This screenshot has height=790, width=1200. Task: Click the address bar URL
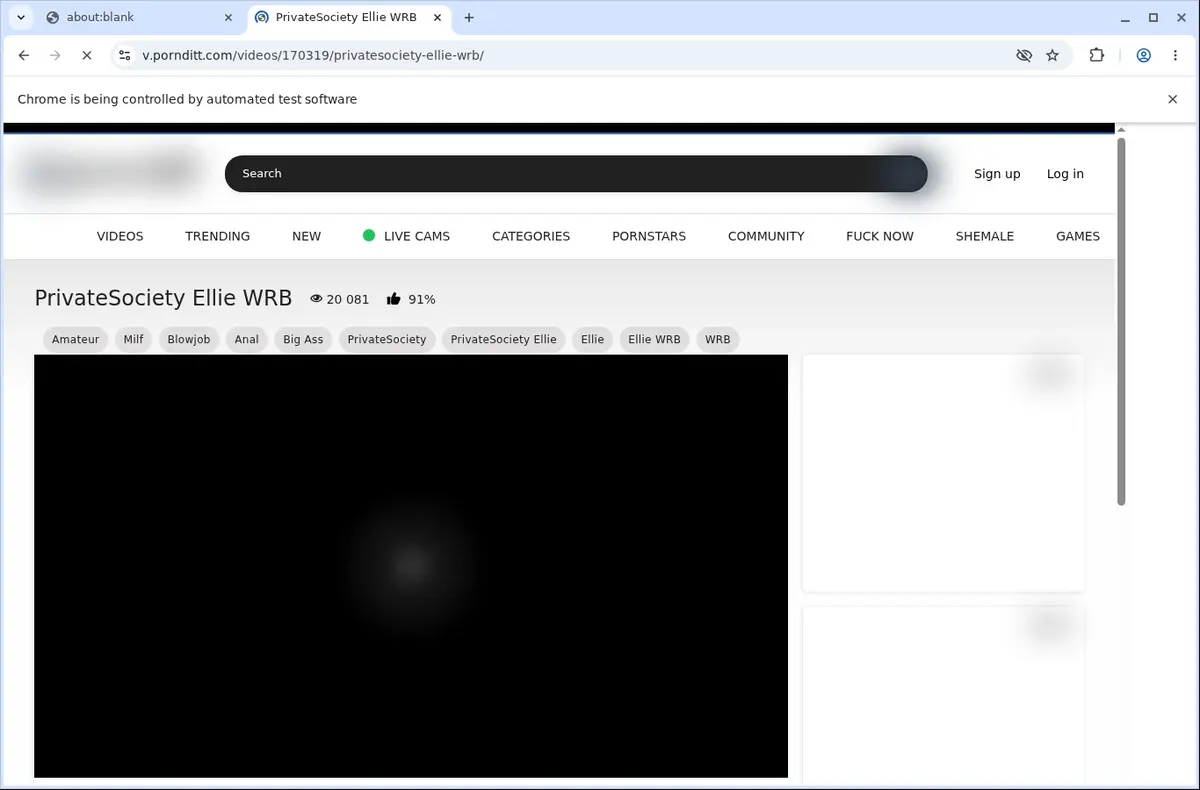coord(313,56)
